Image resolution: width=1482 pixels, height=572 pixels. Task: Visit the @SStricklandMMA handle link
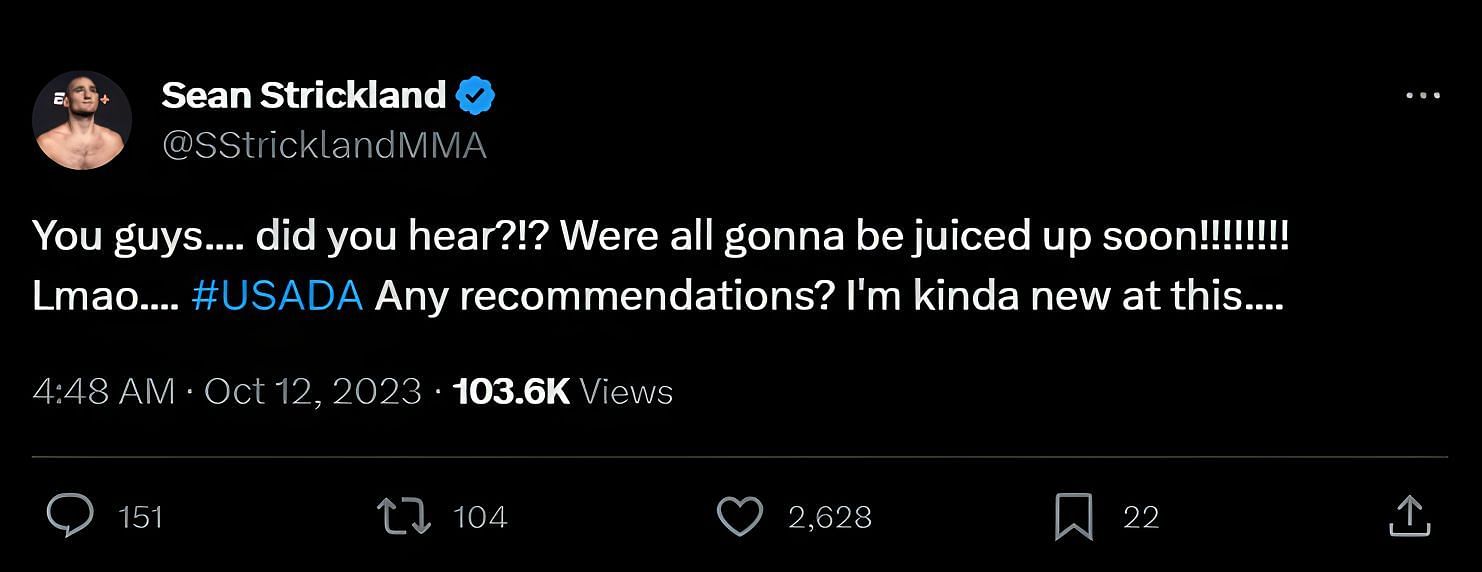[324, 146]
